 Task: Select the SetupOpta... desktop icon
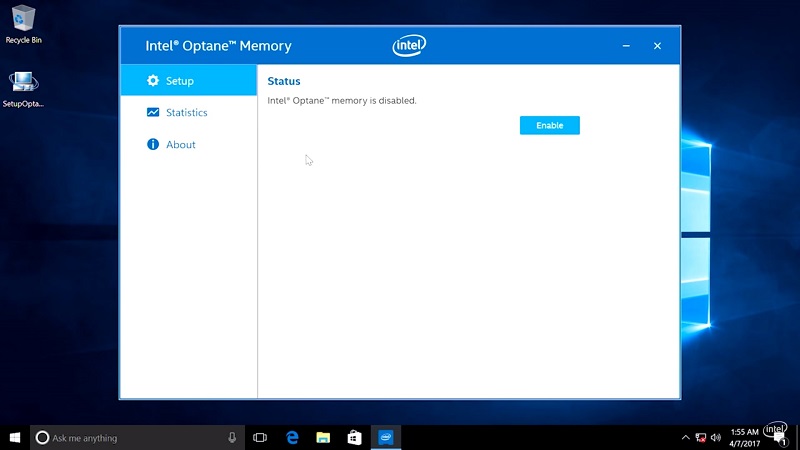point(23,89)
